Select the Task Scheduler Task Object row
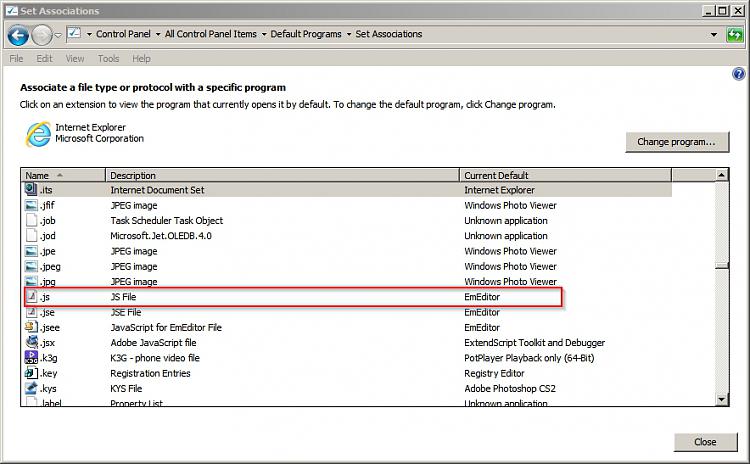This screenshot has height=464, width=750. (347, 221)
